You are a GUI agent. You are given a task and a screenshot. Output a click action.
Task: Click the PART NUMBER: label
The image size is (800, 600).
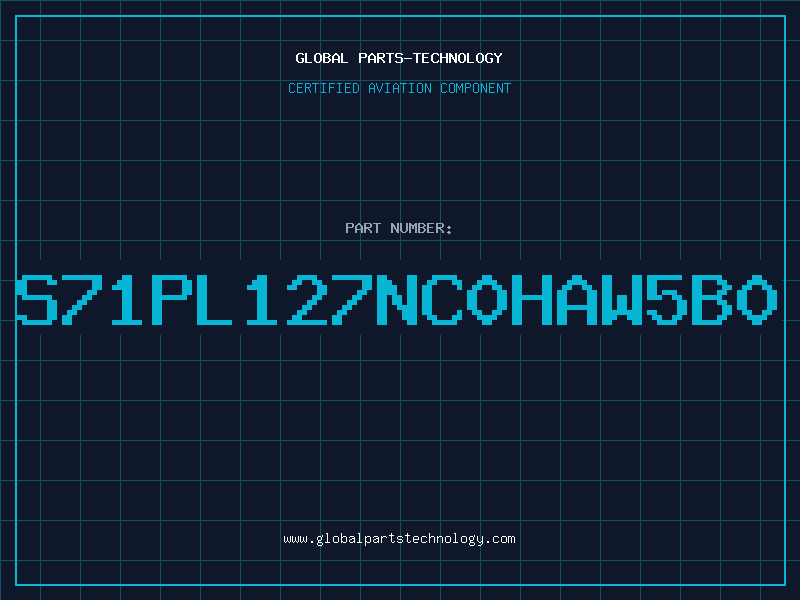point(399,228)
